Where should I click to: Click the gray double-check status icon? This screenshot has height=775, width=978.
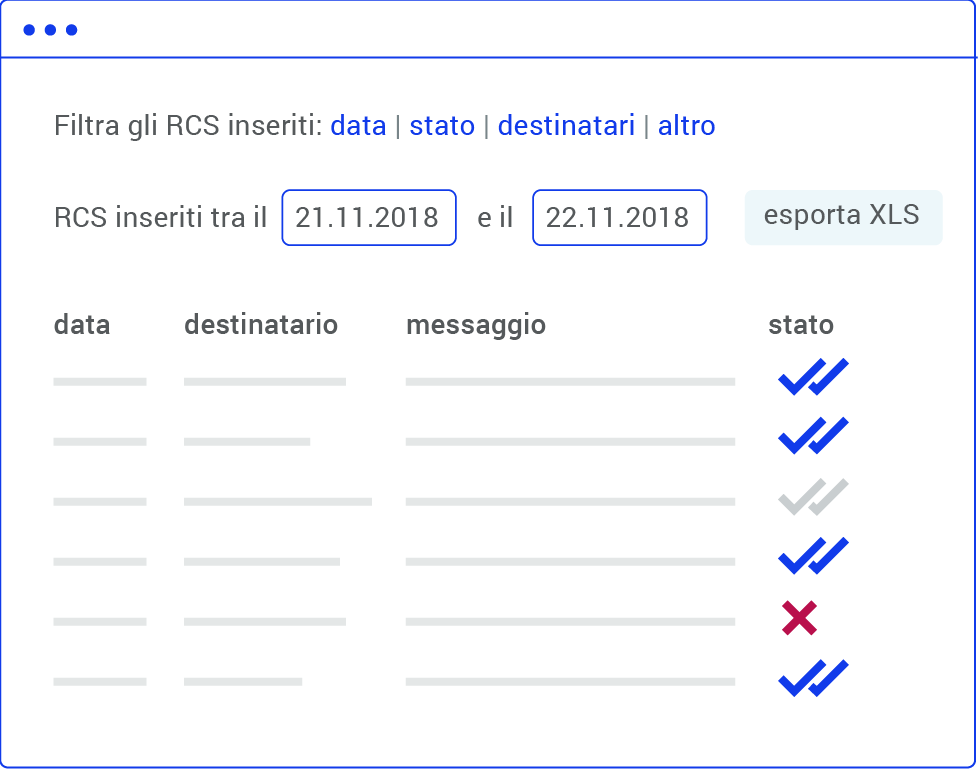tap(812, 498)
